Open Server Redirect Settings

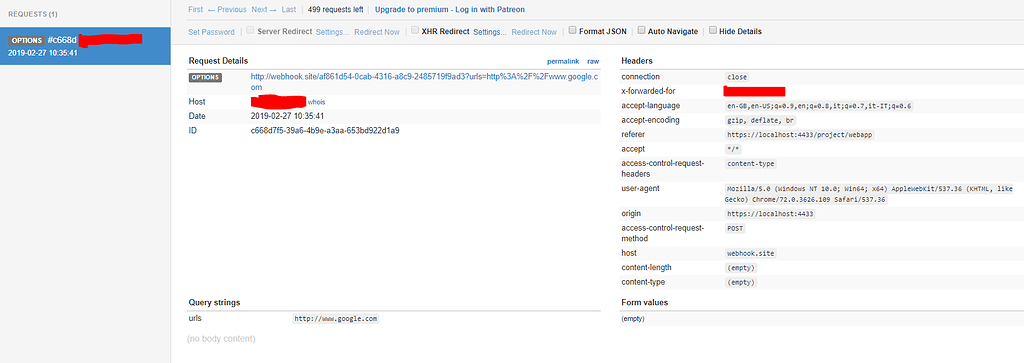click(332, 31)
